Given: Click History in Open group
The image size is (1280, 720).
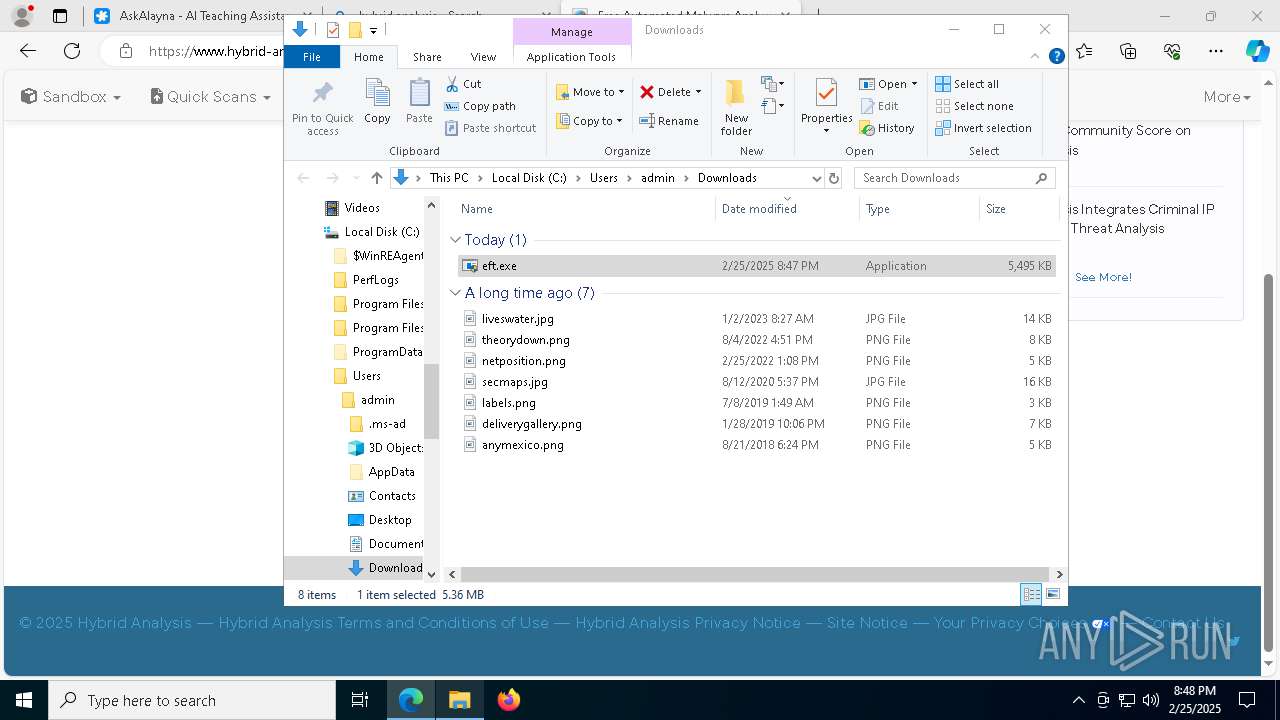Looking at the screenshot, I should 887,128.
